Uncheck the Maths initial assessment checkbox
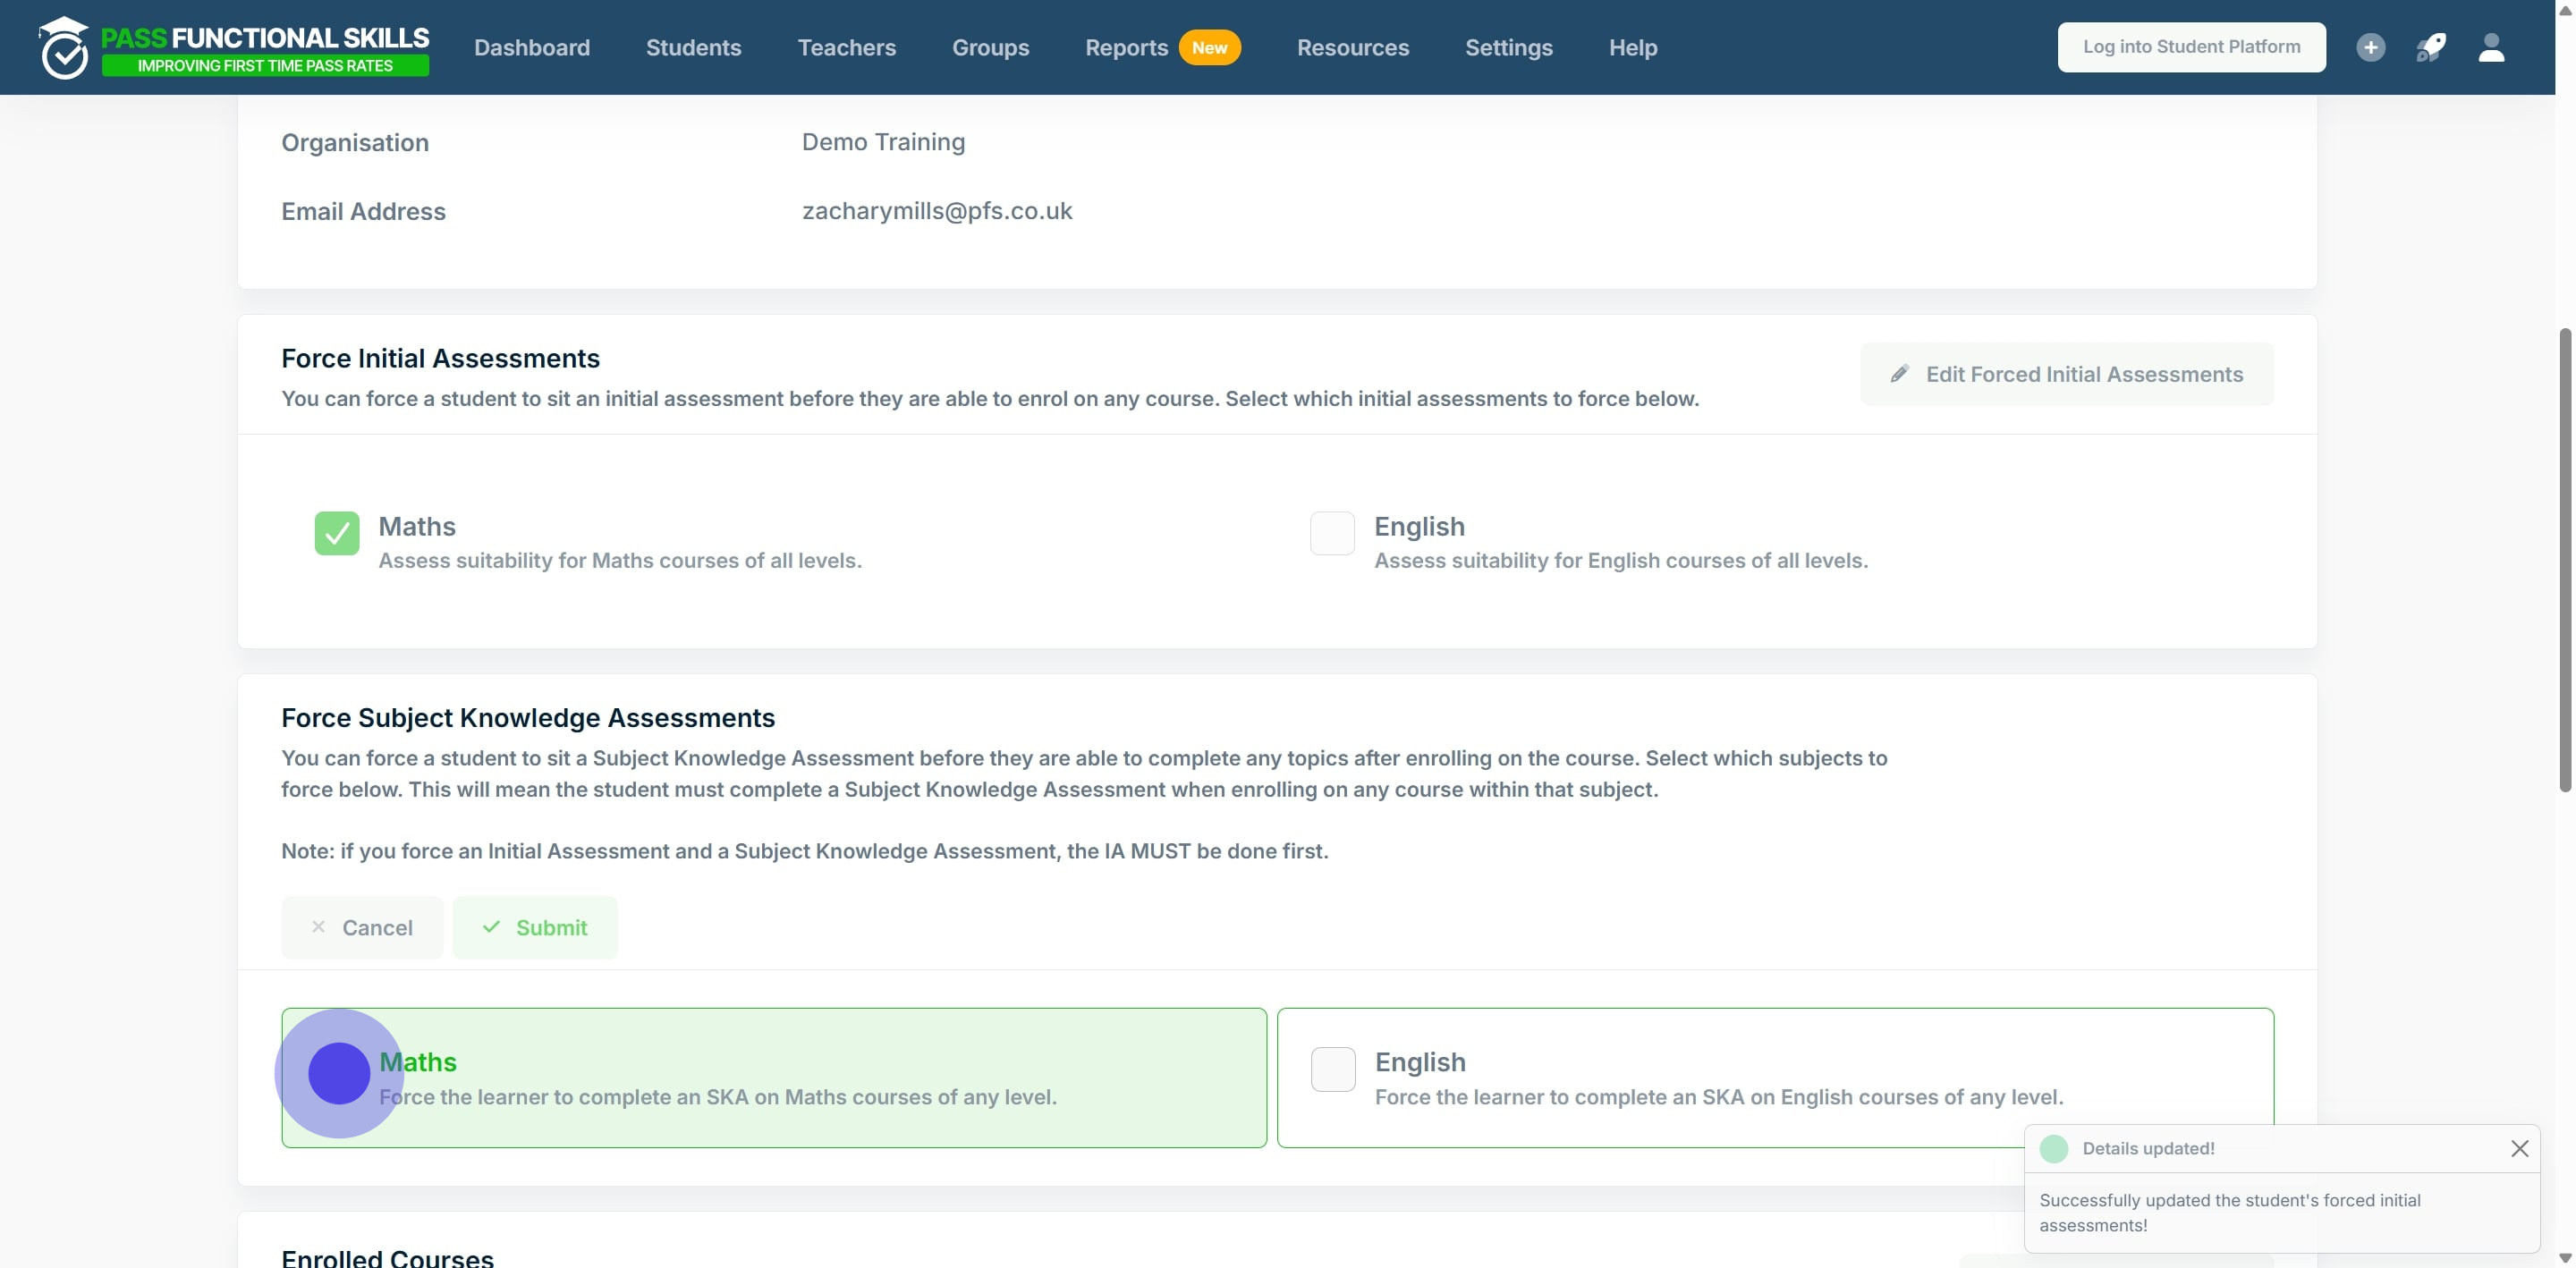 [337, 533]
